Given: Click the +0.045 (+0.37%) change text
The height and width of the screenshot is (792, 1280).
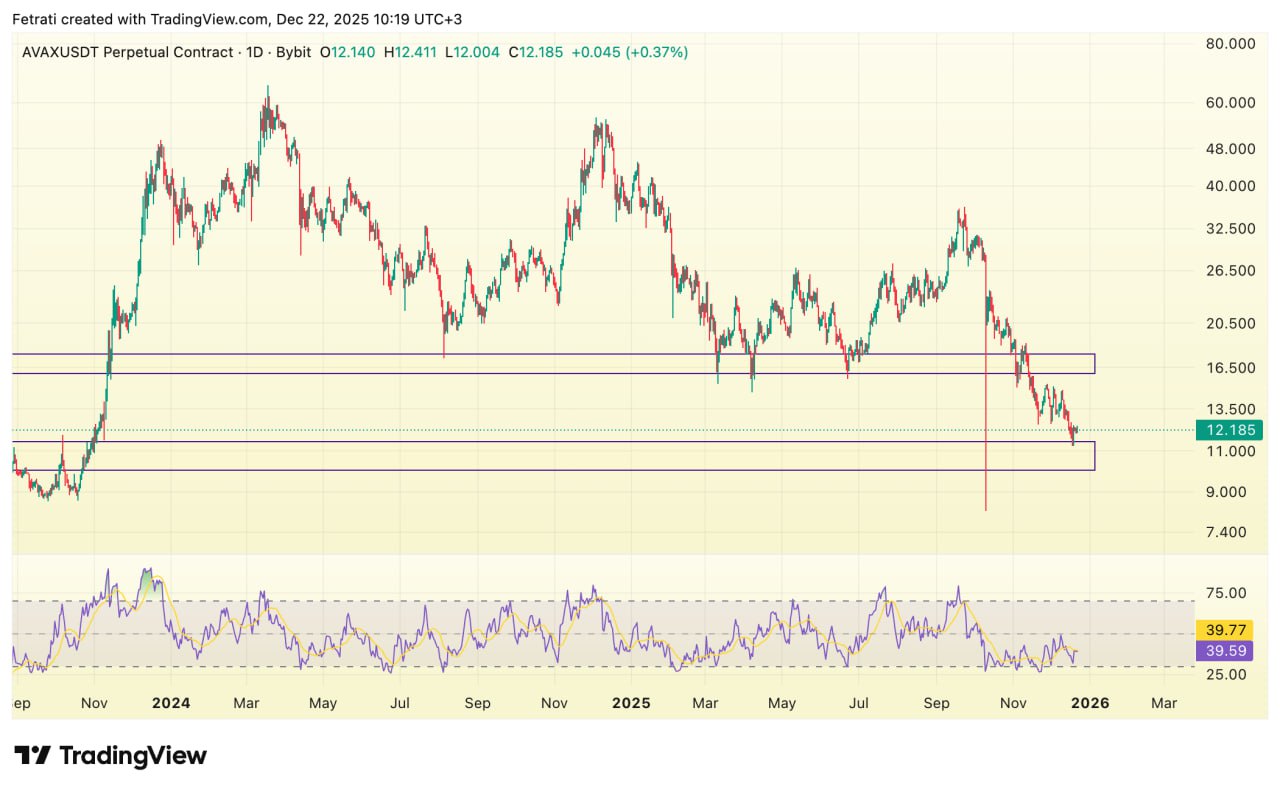Looking at the screenshot, I should pos(629,52).
